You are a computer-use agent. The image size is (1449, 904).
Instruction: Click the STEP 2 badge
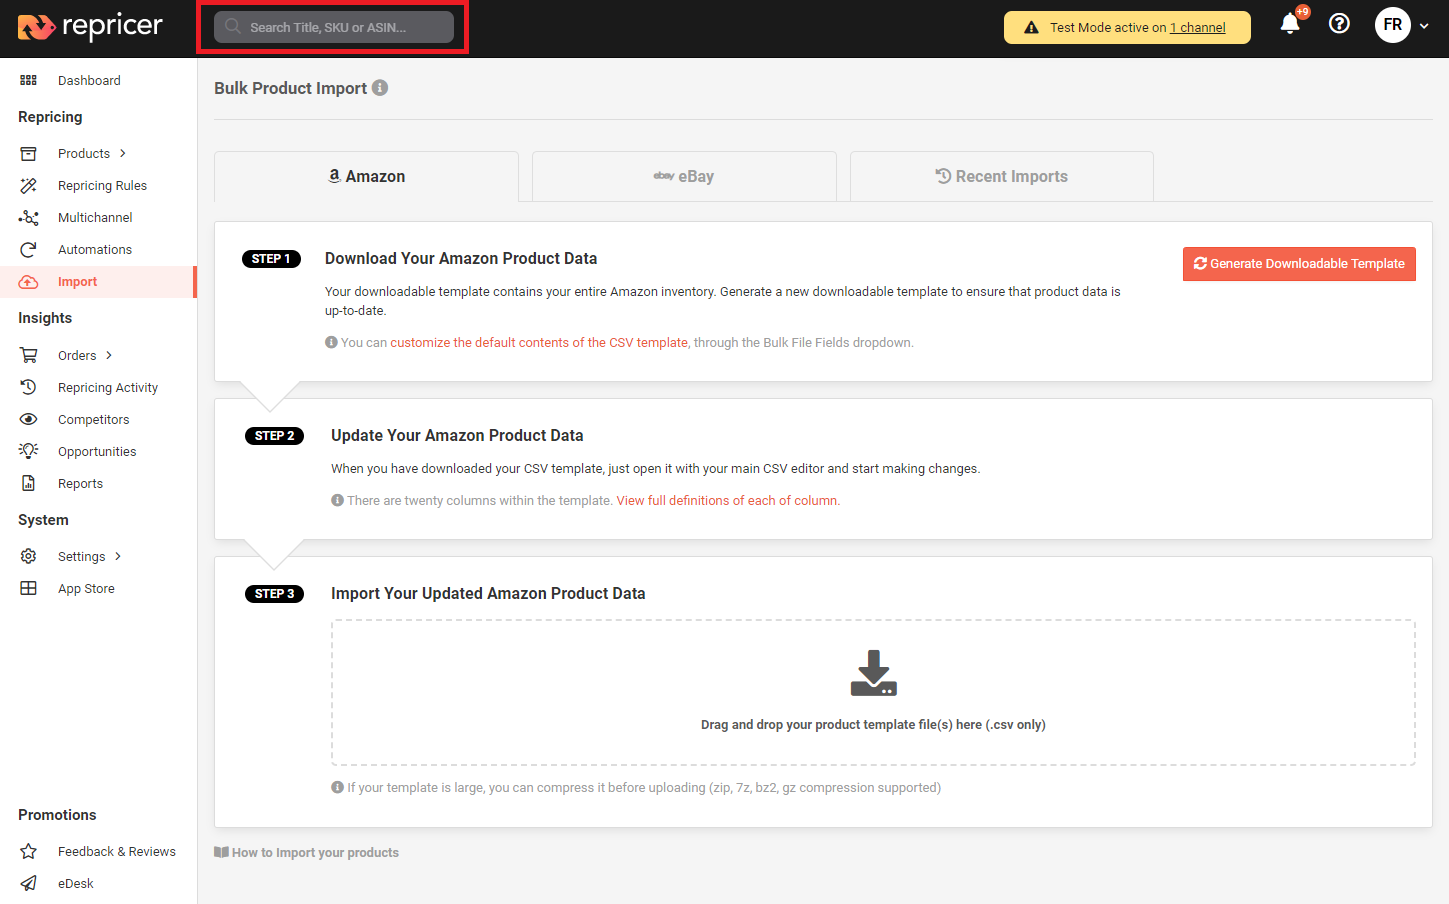coord(274,436)
